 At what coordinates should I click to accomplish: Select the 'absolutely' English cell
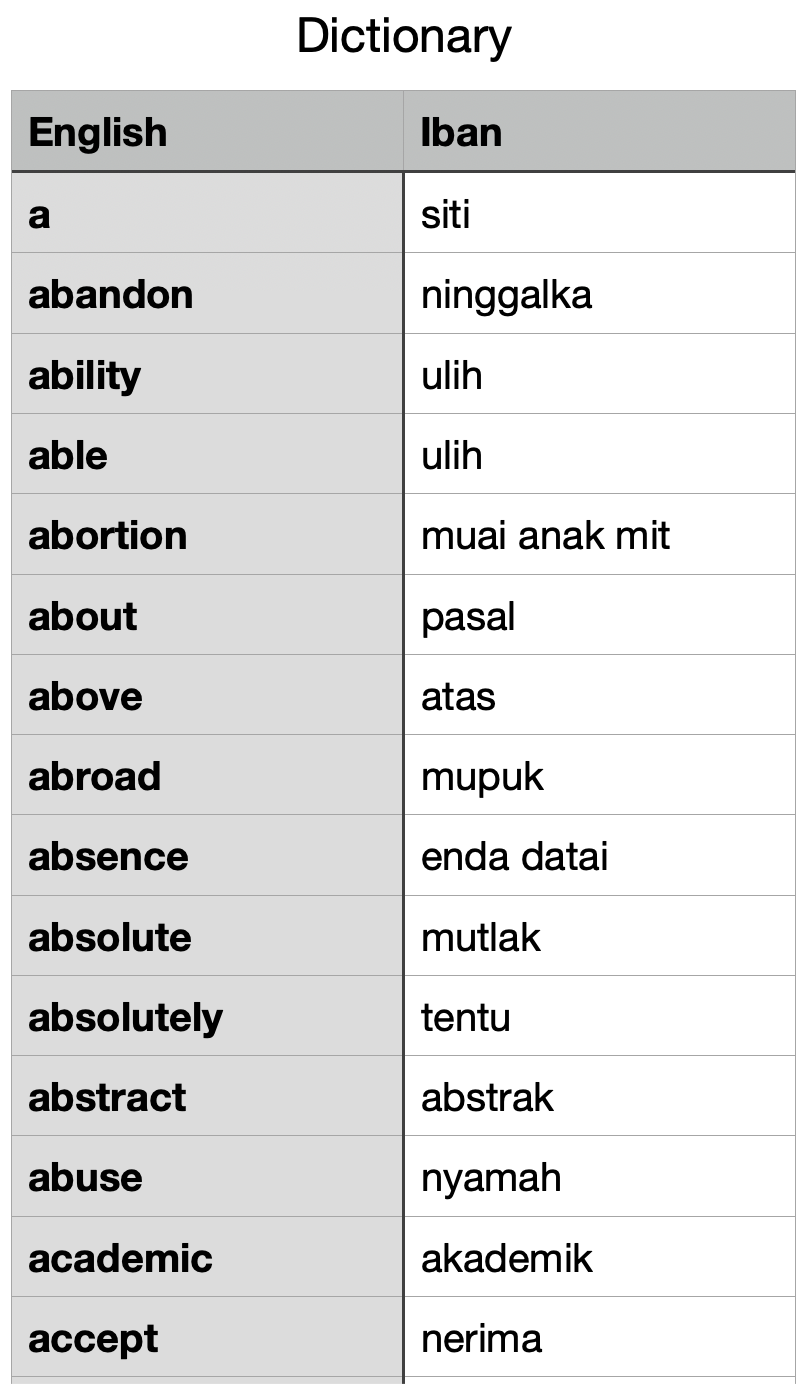tap(207, 1017)
